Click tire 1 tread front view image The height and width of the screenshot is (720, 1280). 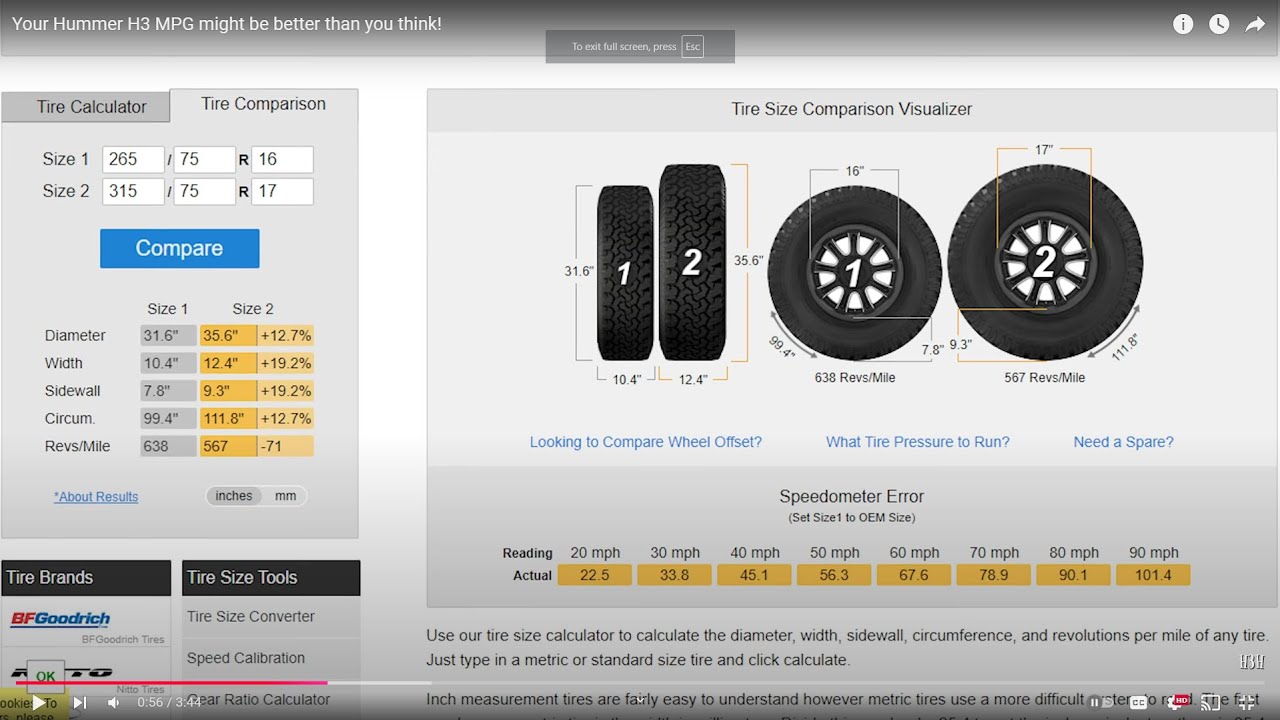[625, 272]
